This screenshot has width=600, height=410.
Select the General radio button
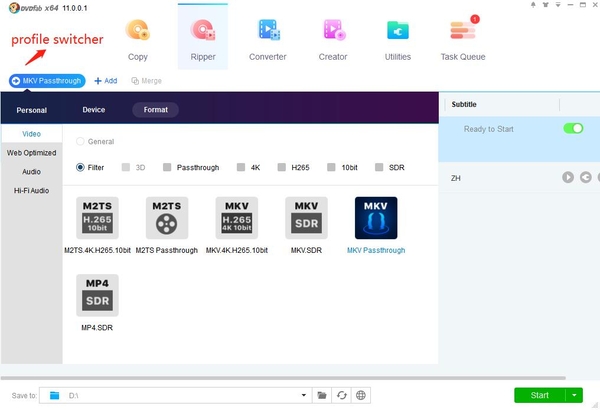[81, 142]
